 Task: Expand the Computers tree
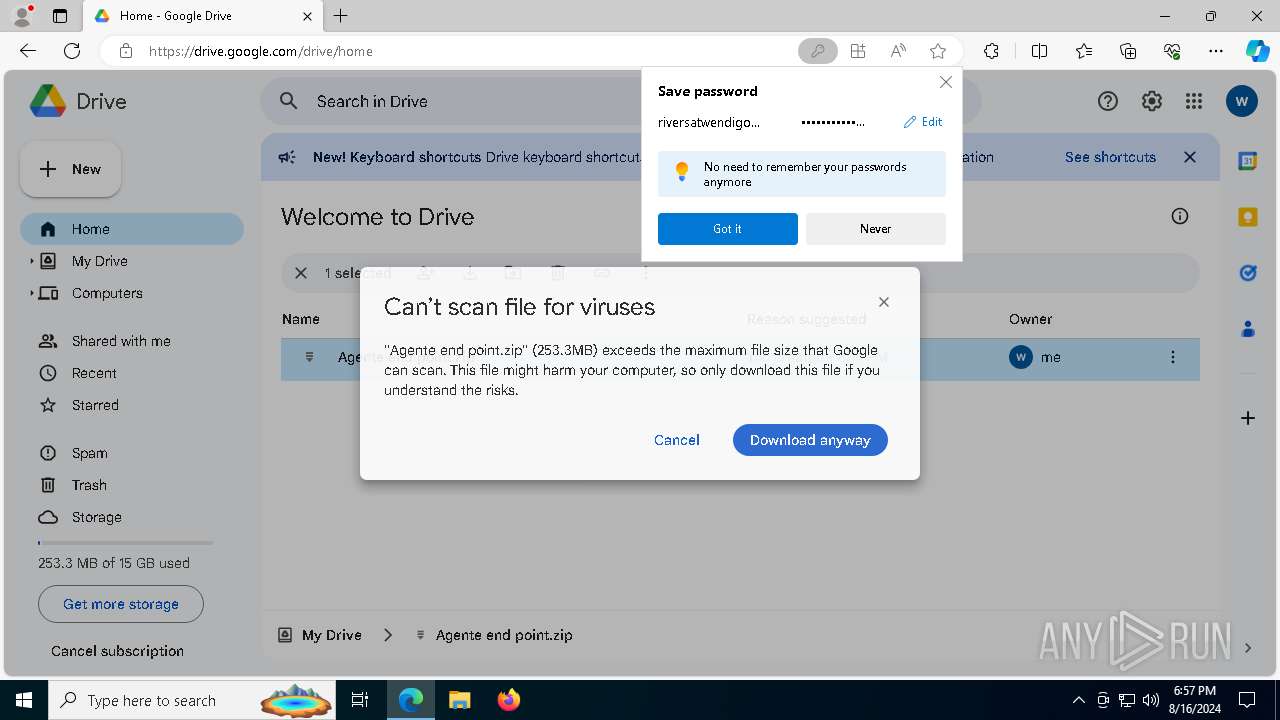pyautogui.click(x=31, y=293)
